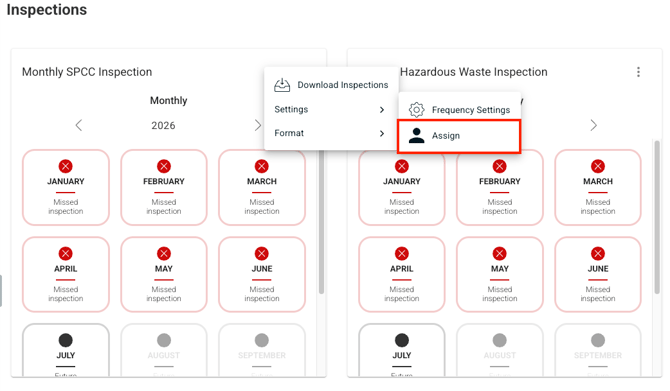Click the Assign person icon
Viewport: 670px width, 391px height.
pyautogui.click(x=416, y=135)
